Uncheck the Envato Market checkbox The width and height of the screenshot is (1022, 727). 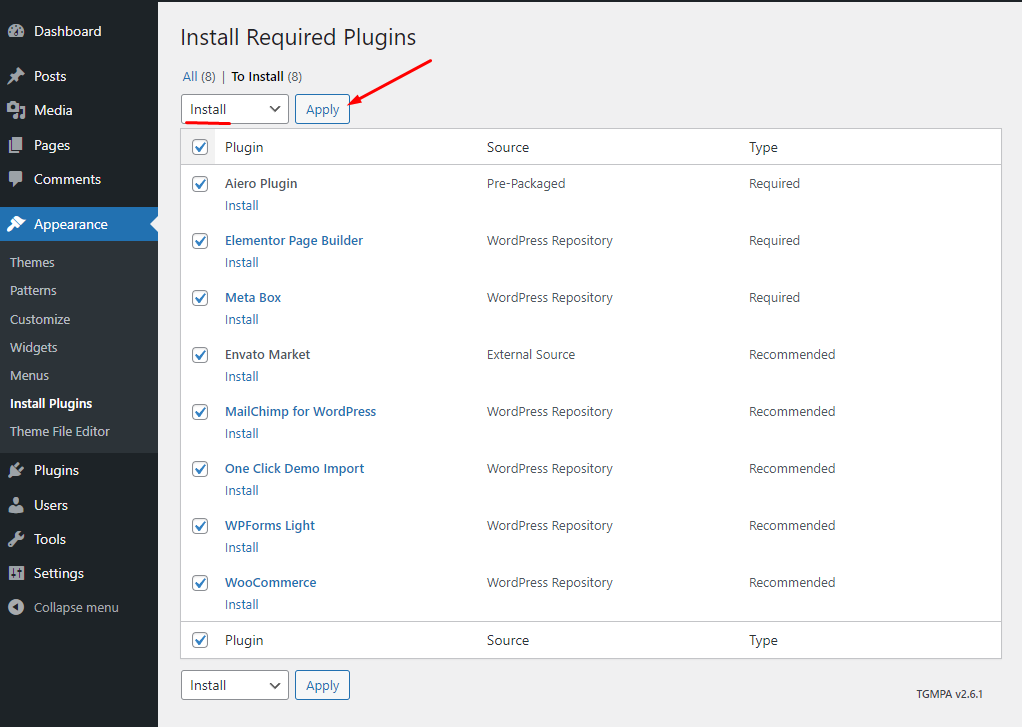tap(200, 355)
